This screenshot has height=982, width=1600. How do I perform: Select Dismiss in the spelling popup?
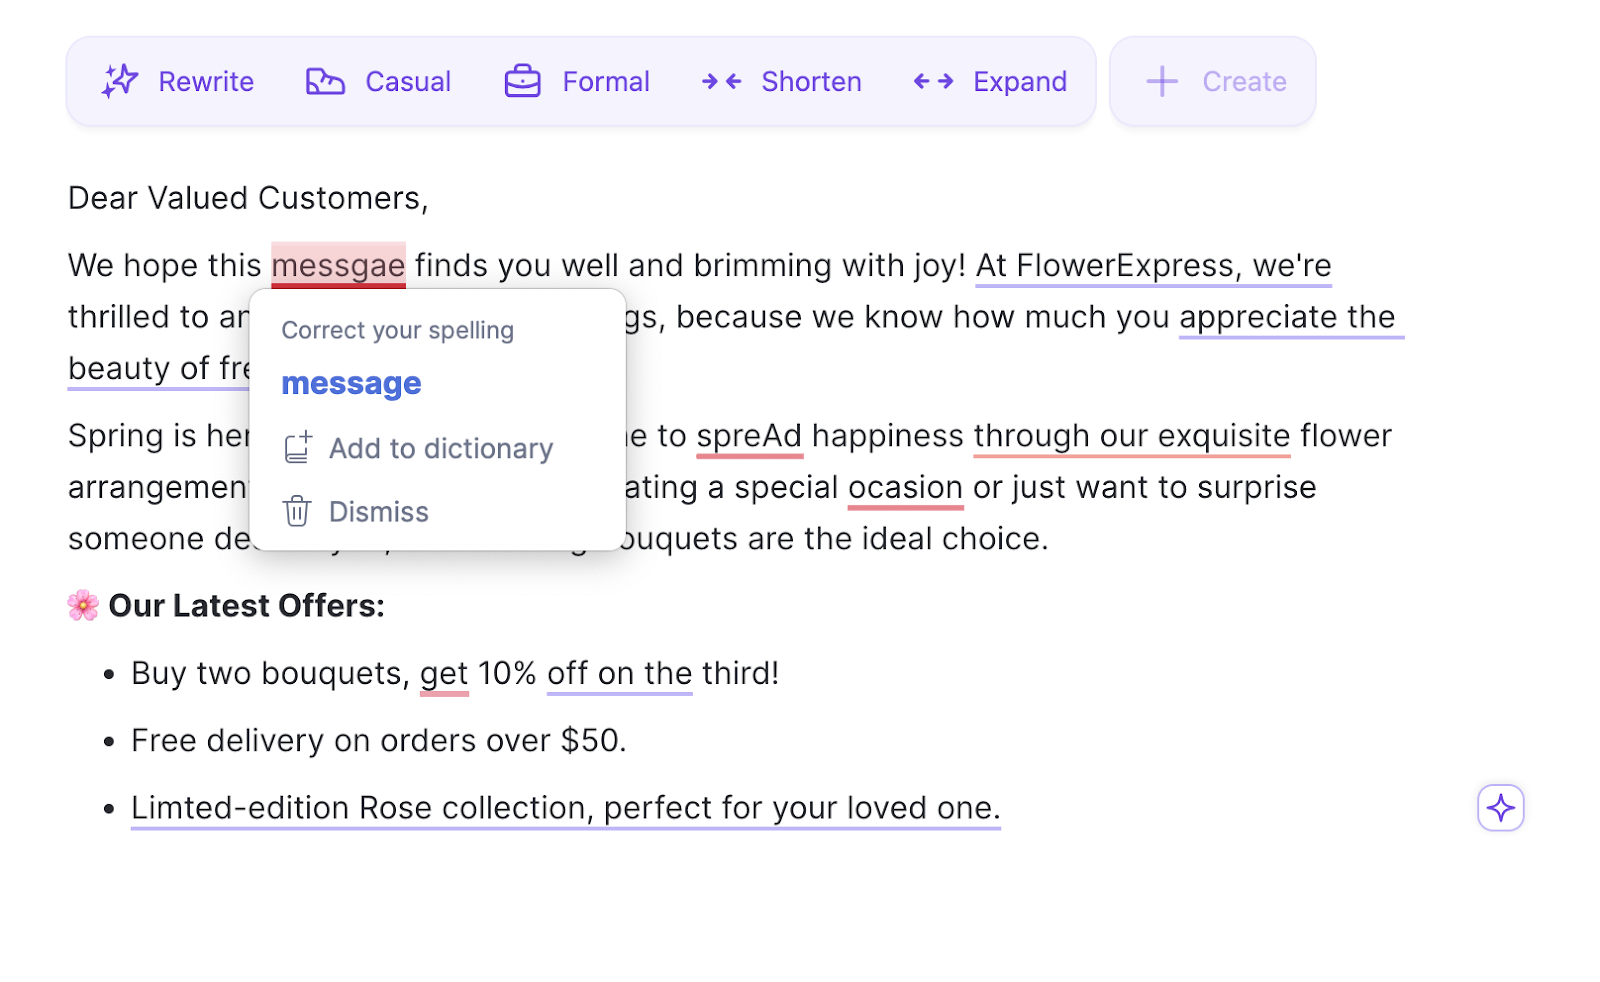pyautogui.click(x=378, y=511)
